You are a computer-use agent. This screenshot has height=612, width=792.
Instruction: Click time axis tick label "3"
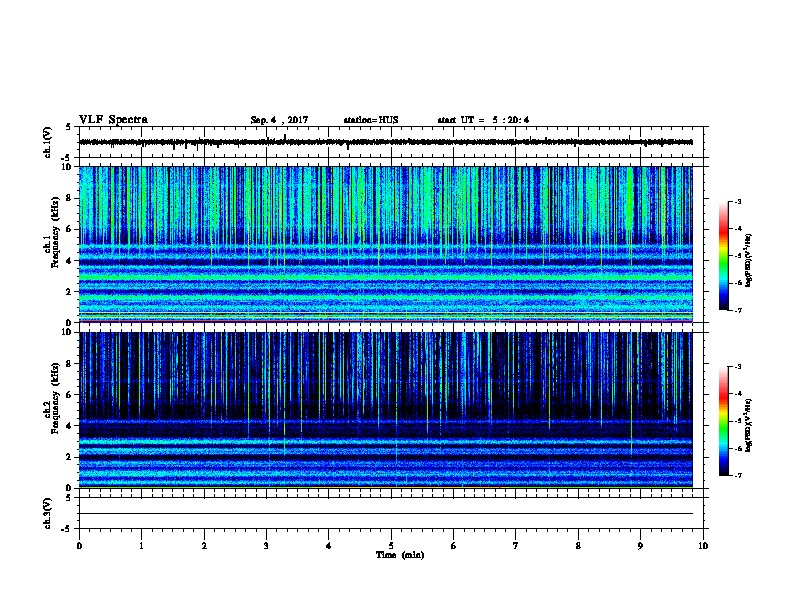click(266, 546)
